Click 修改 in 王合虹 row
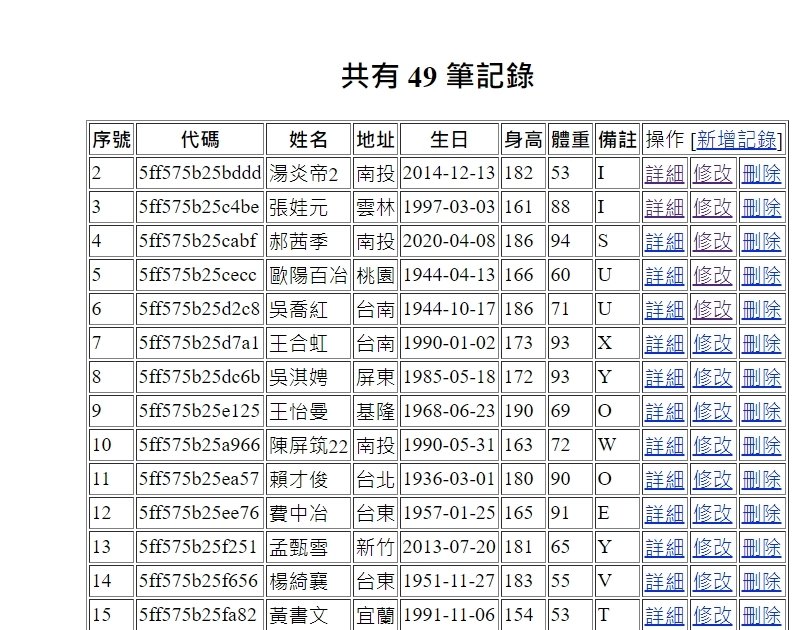The image size is (811, 630). (713, 344)
